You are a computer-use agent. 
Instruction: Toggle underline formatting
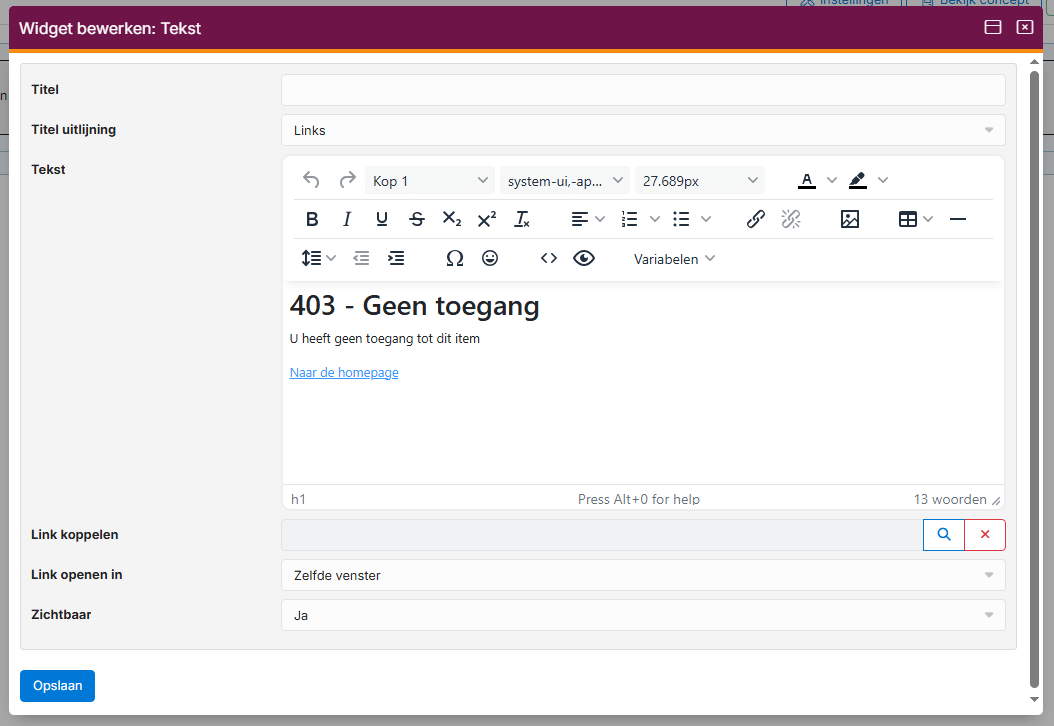click(x=382, y=219)
